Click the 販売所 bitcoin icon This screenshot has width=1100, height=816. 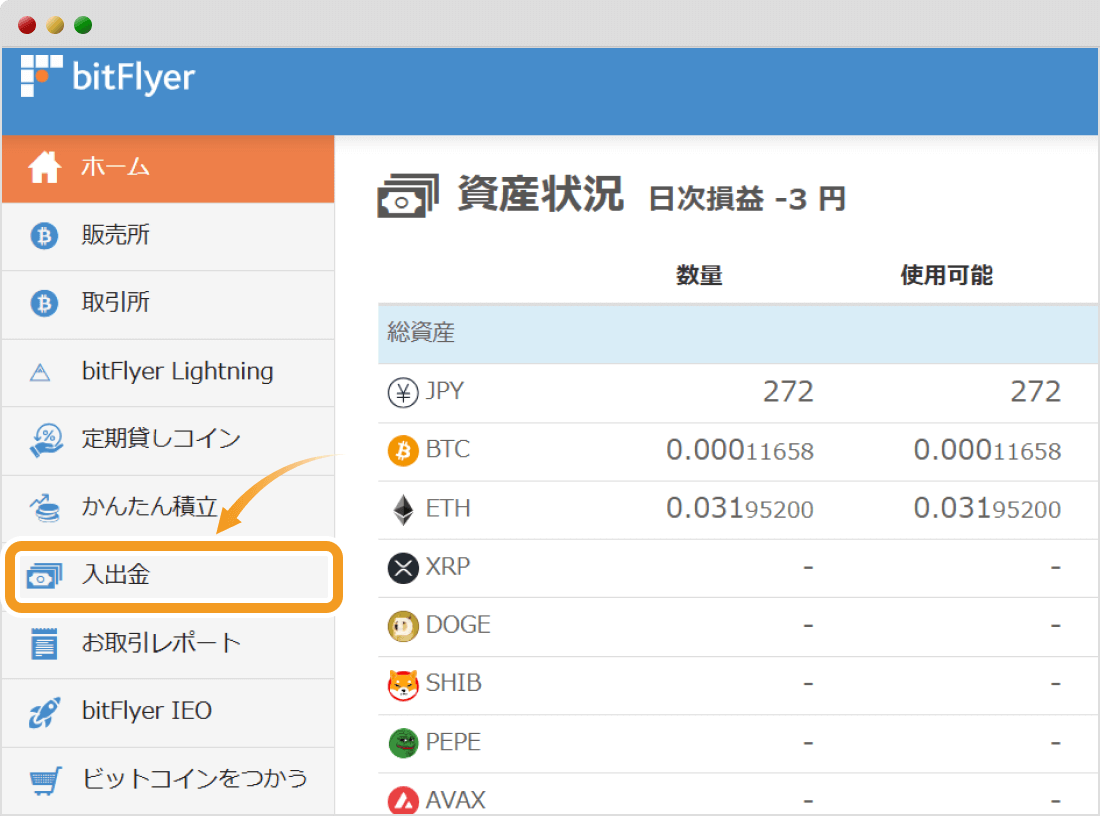tap(44, 236)
